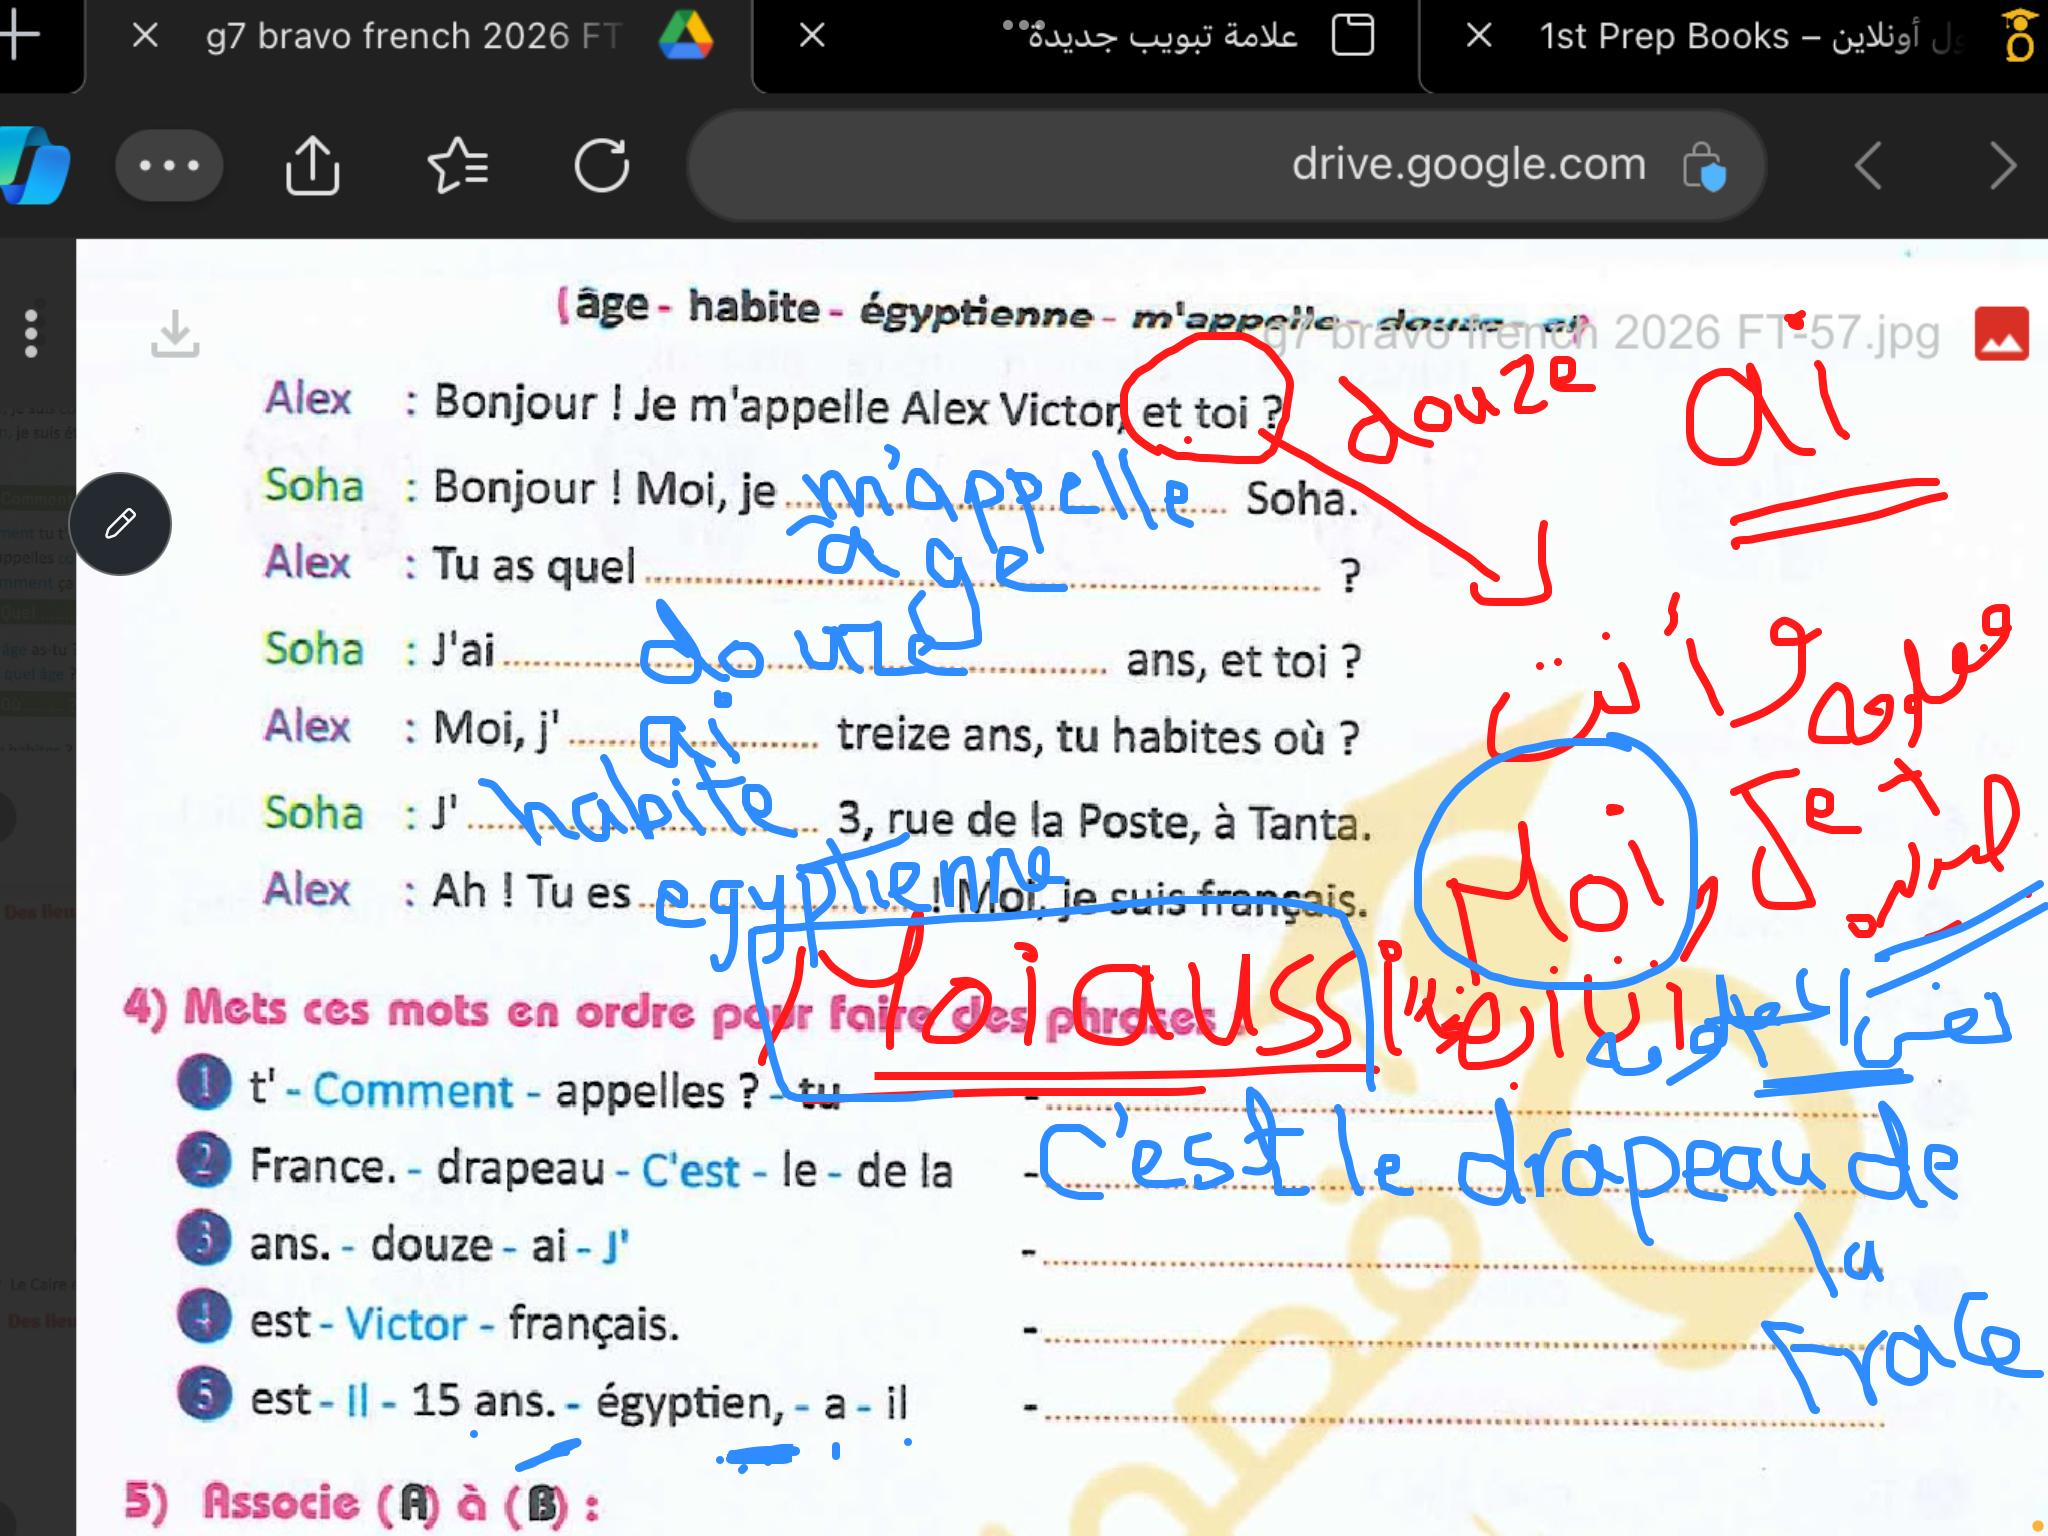Click the download arrow icon

coord(175,333)
